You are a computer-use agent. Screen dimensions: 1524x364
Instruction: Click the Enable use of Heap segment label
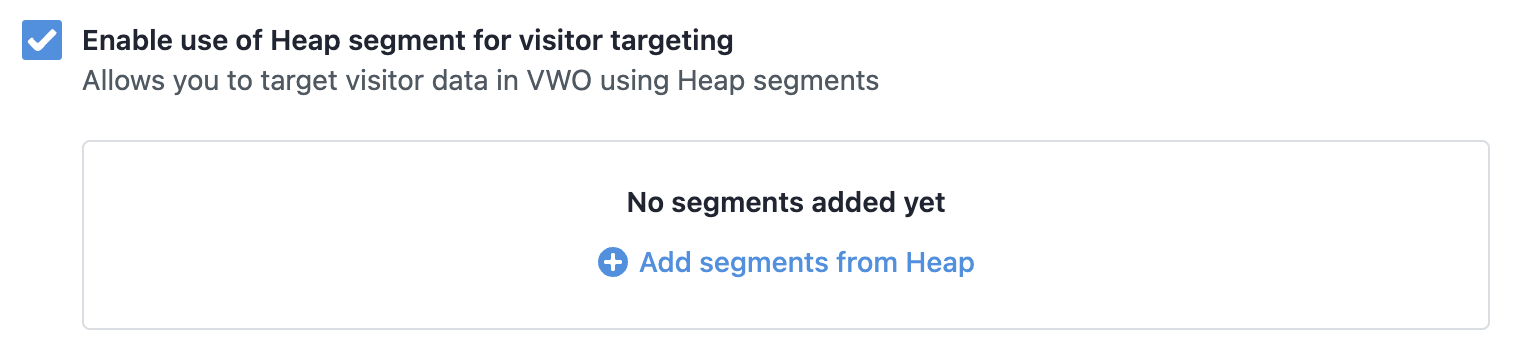click(408, 41)
